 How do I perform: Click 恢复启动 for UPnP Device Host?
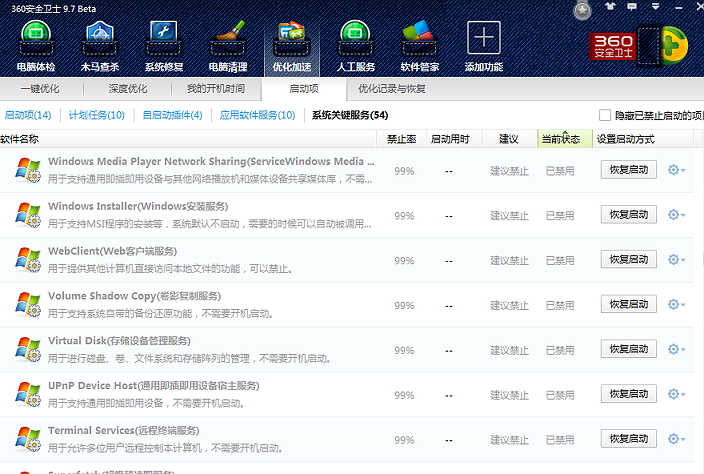point(629,394)
